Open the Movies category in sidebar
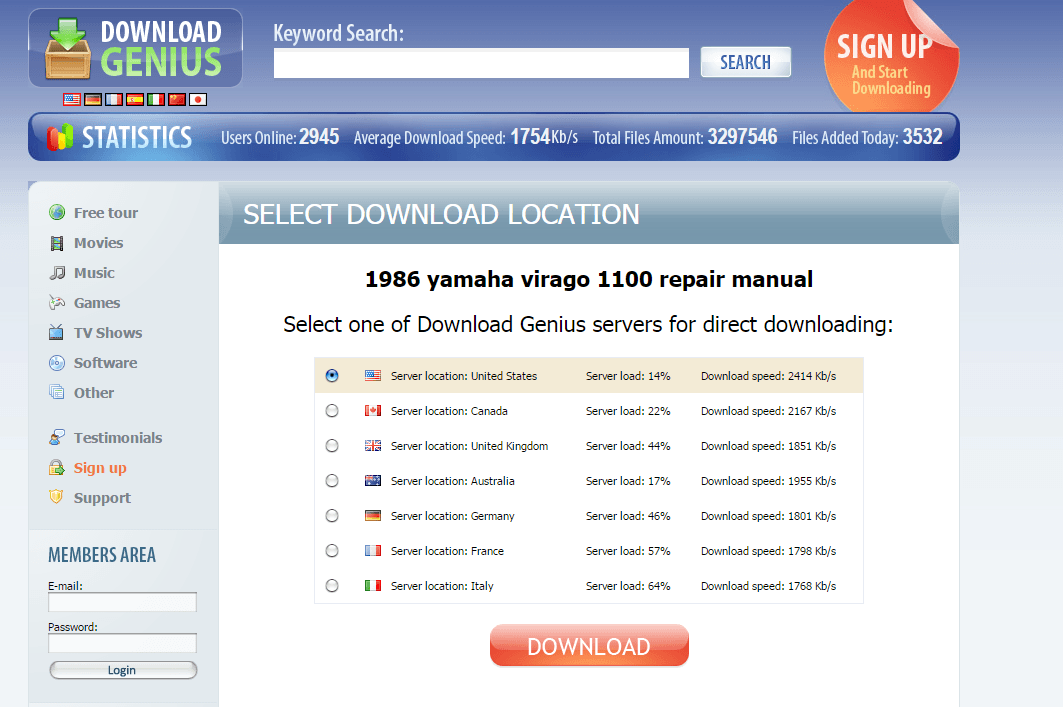 (x=98, y=243)
